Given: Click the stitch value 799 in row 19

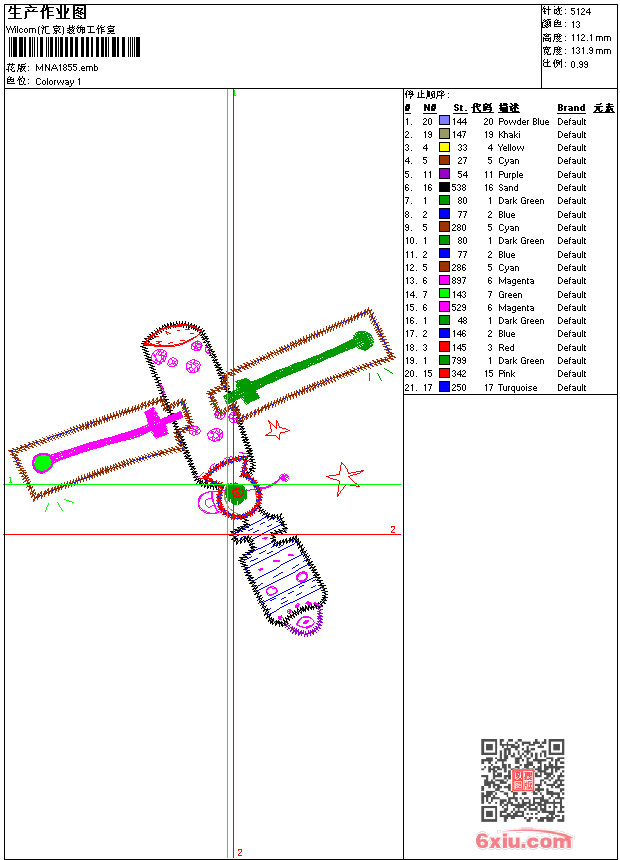Looking at the screenshot, I should click(459, 360).
